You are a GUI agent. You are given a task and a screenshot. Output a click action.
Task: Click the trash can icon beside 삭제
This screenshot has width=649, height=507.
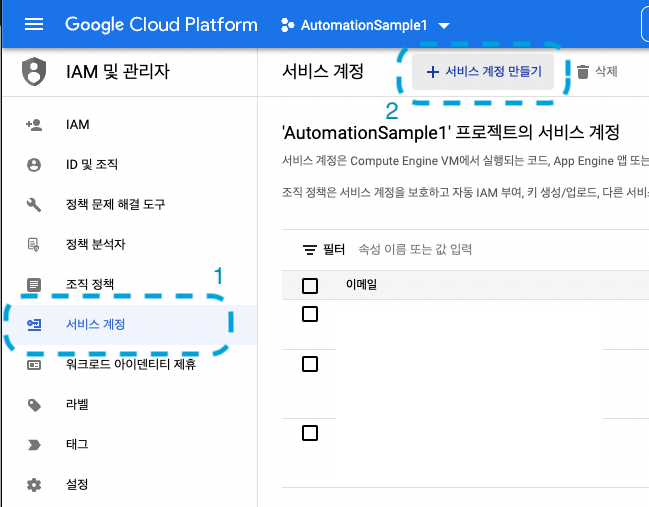[x=583, y=72]
